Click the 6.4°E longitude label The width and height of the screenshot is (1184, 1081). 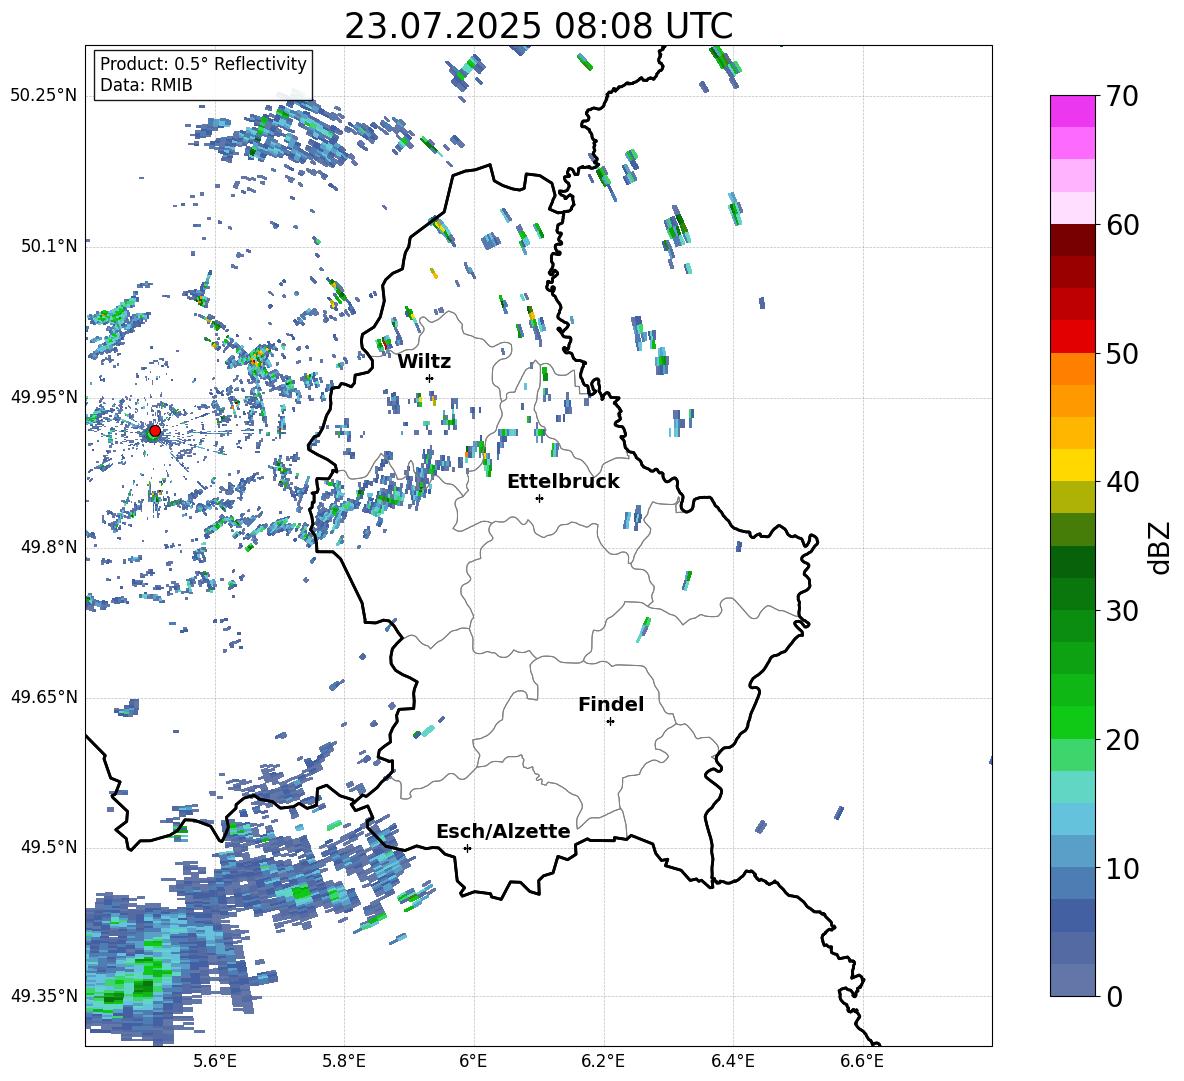(x=732, y=1061)
